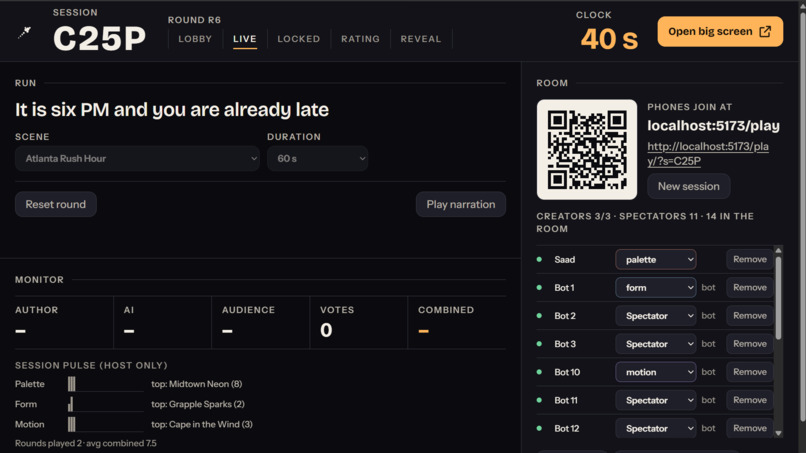Click the Form pulse bar
Image resolution: width=806 pixels, height=453 pixels.
point(105,404)
